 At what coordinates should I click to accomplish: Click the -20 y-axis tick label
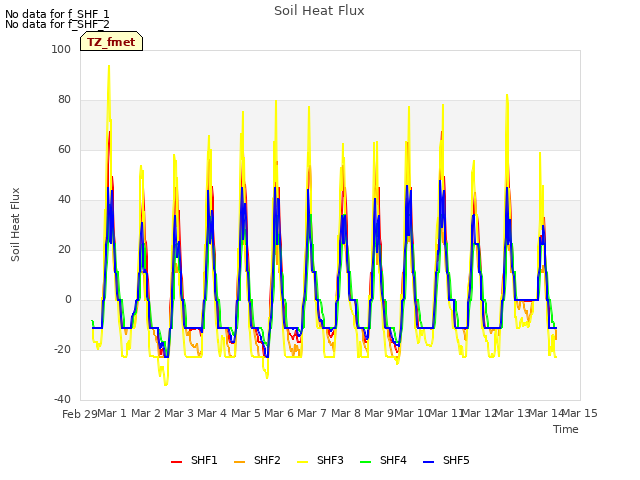coord(62,349)
